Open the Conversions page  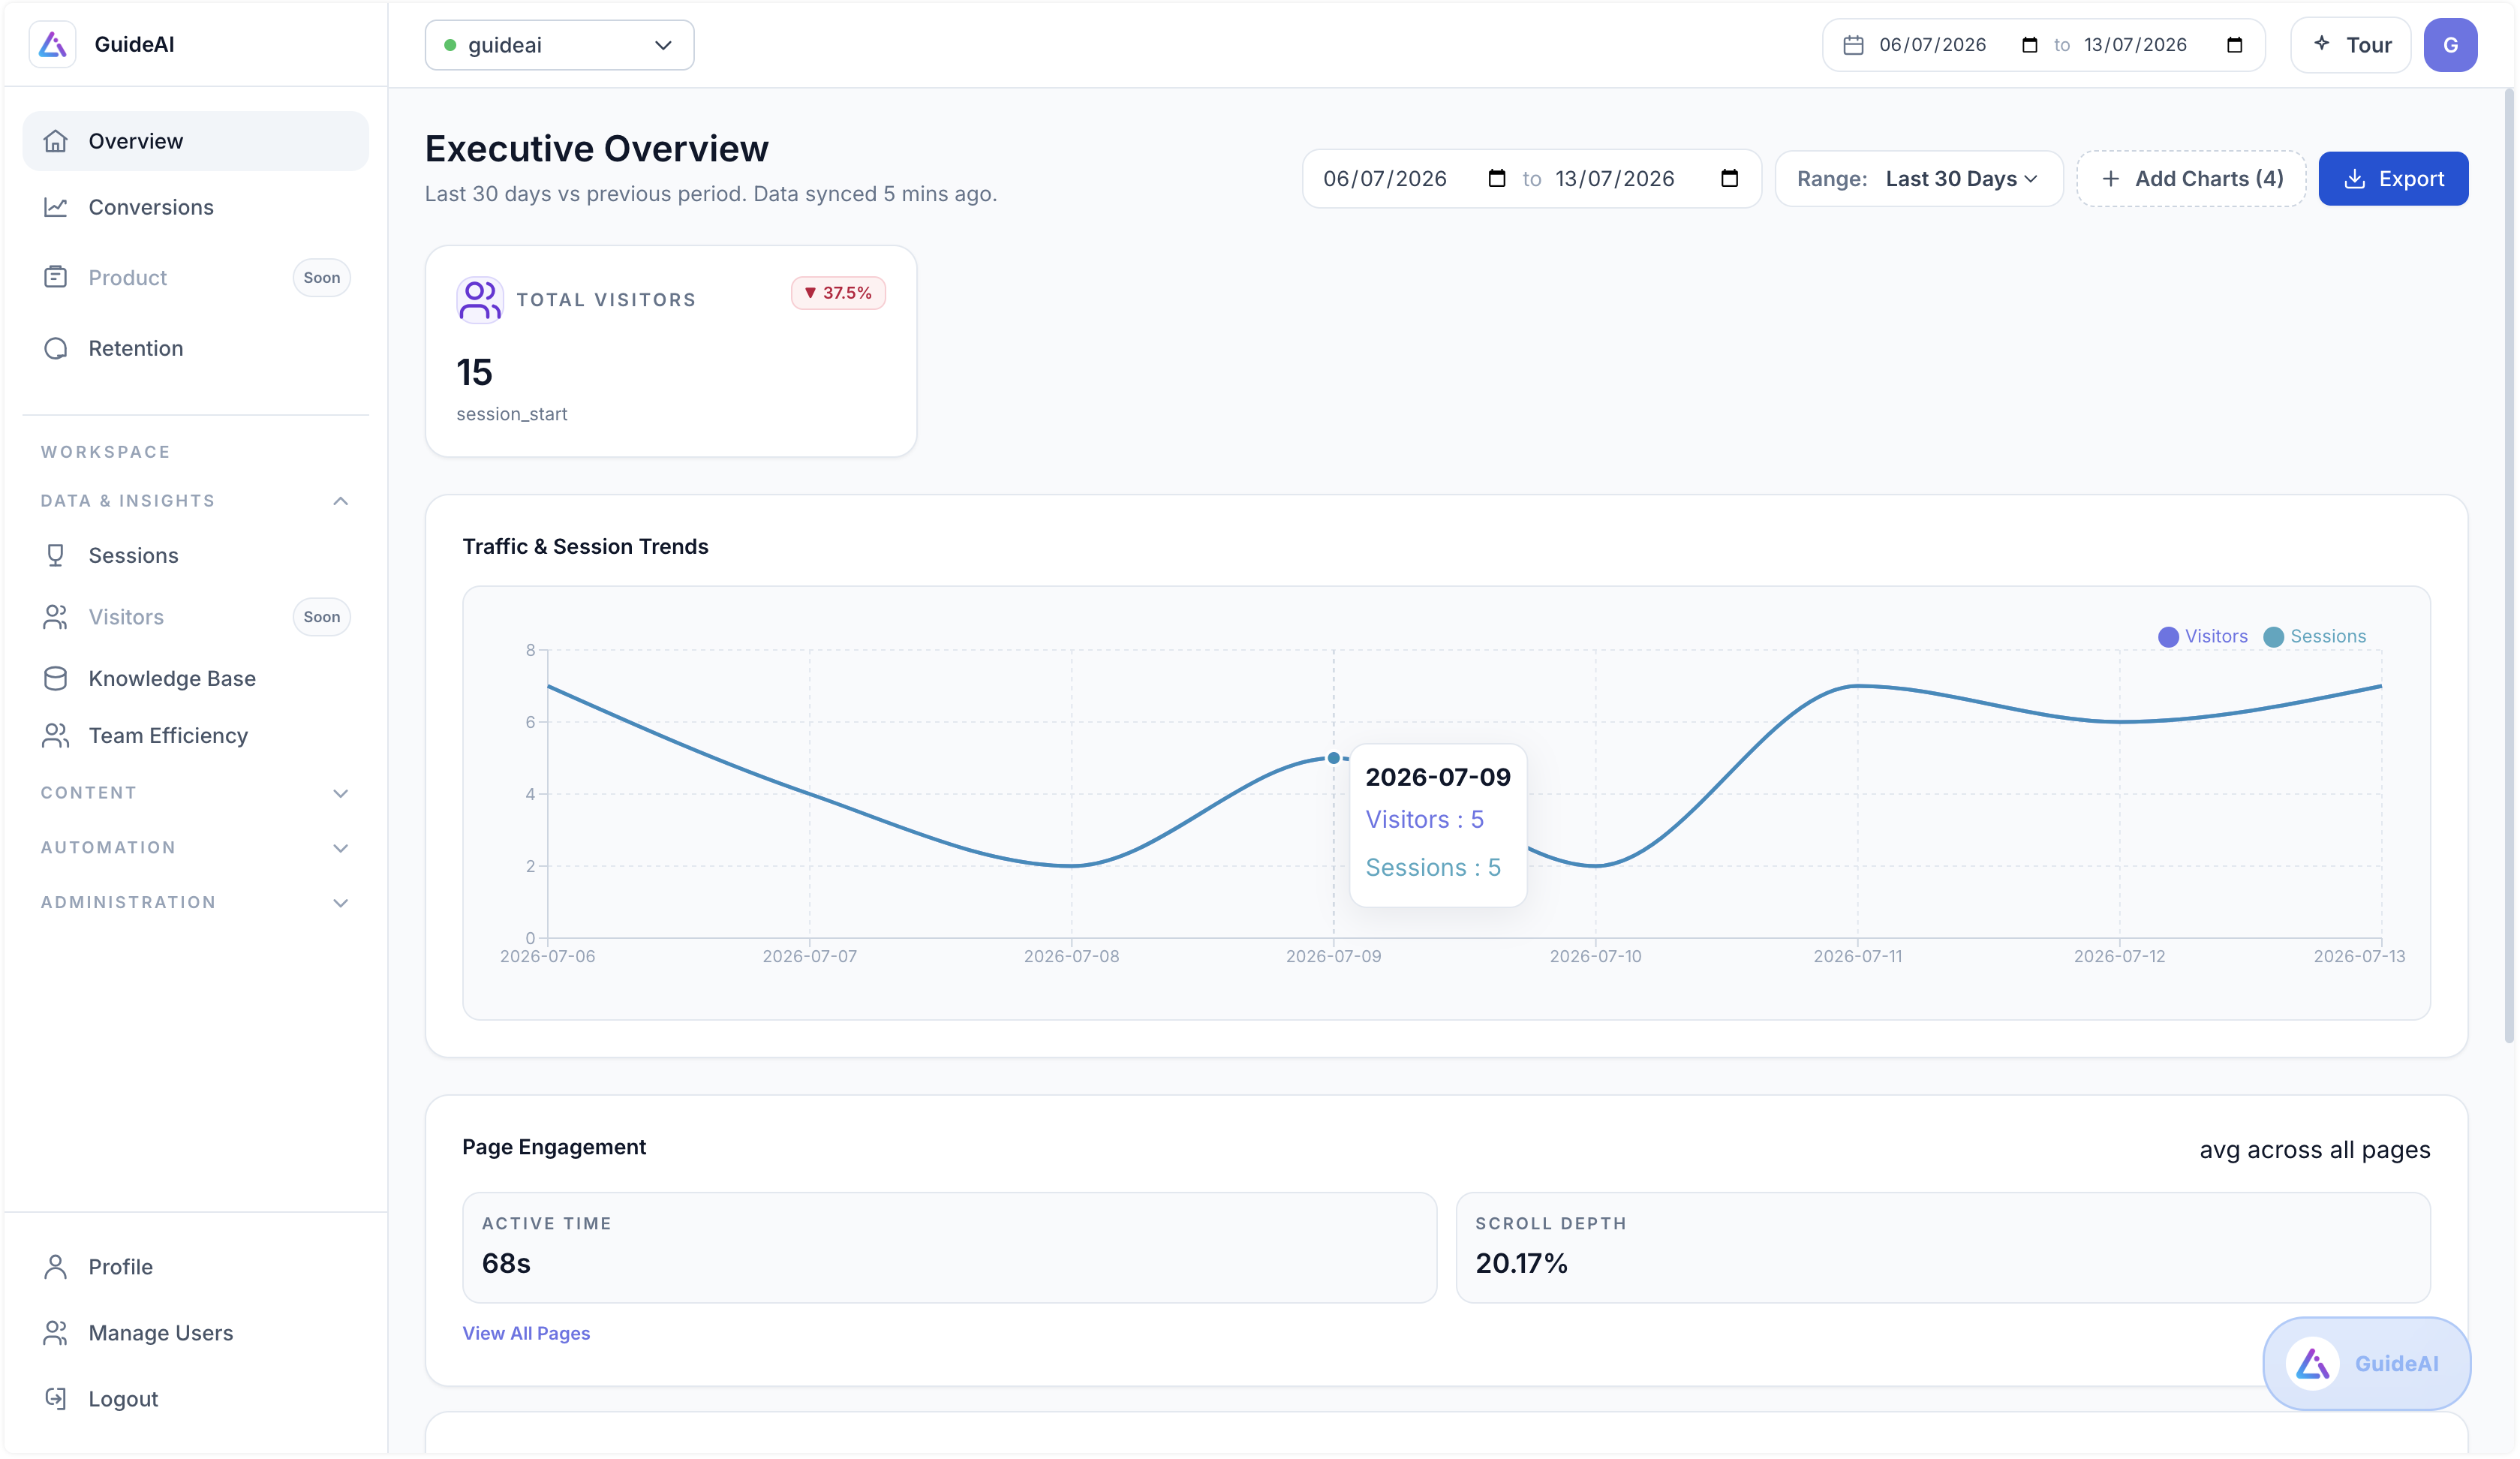(195, 207)
